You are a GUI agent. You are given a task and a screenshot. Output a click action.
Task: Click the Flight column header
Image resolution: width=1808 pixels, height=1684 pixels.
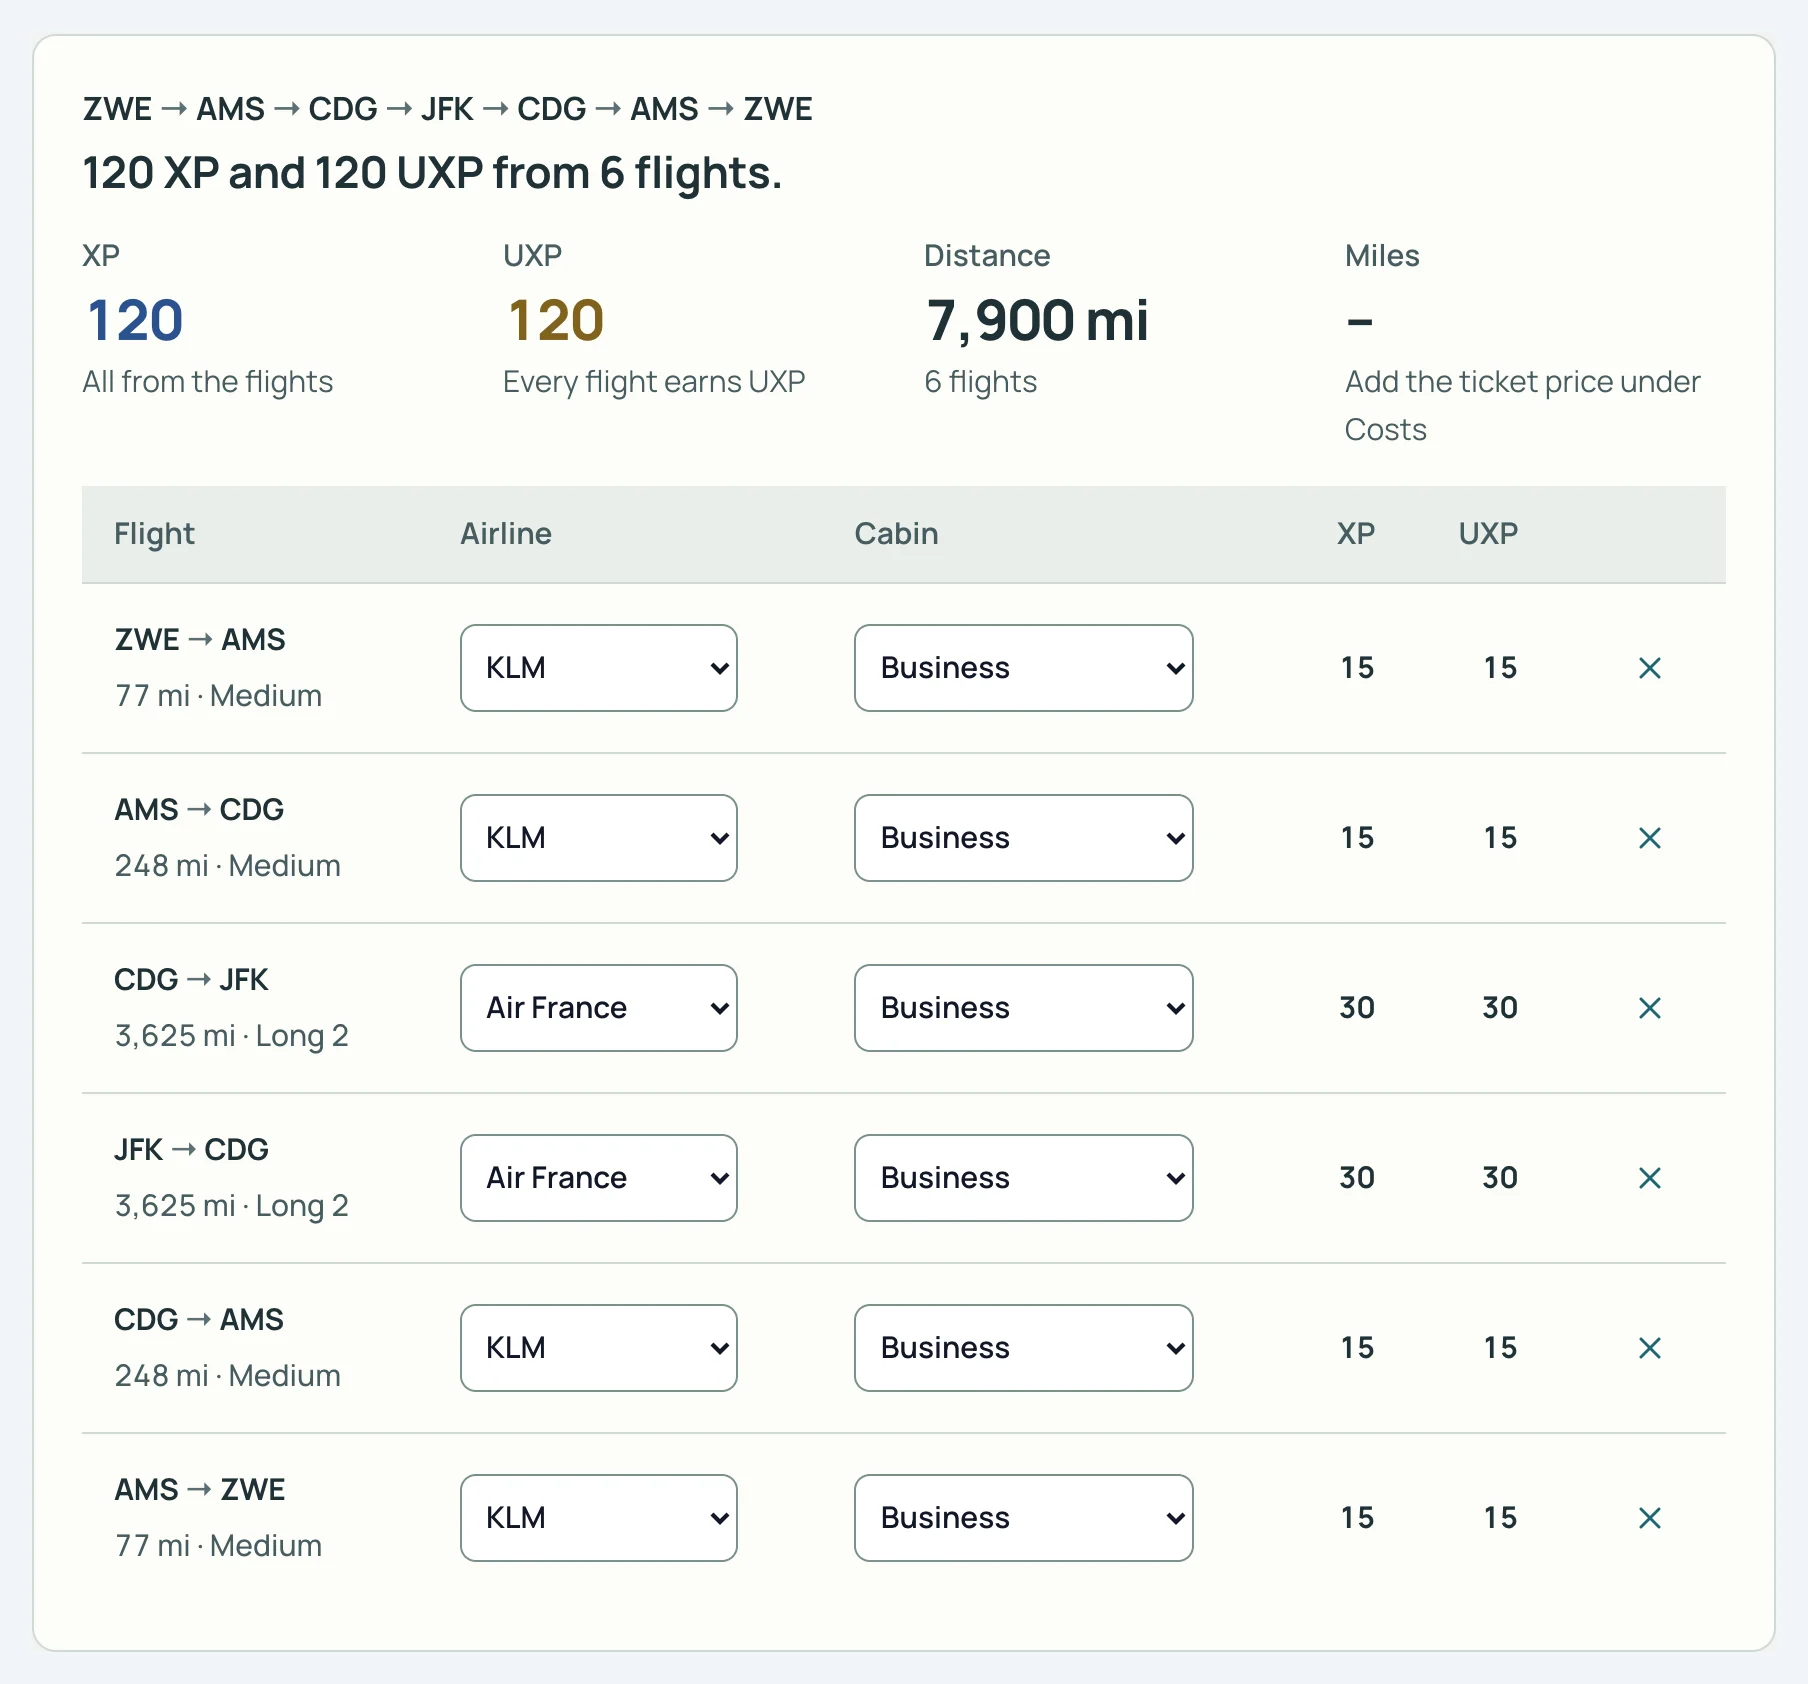[x=154, y=534]
